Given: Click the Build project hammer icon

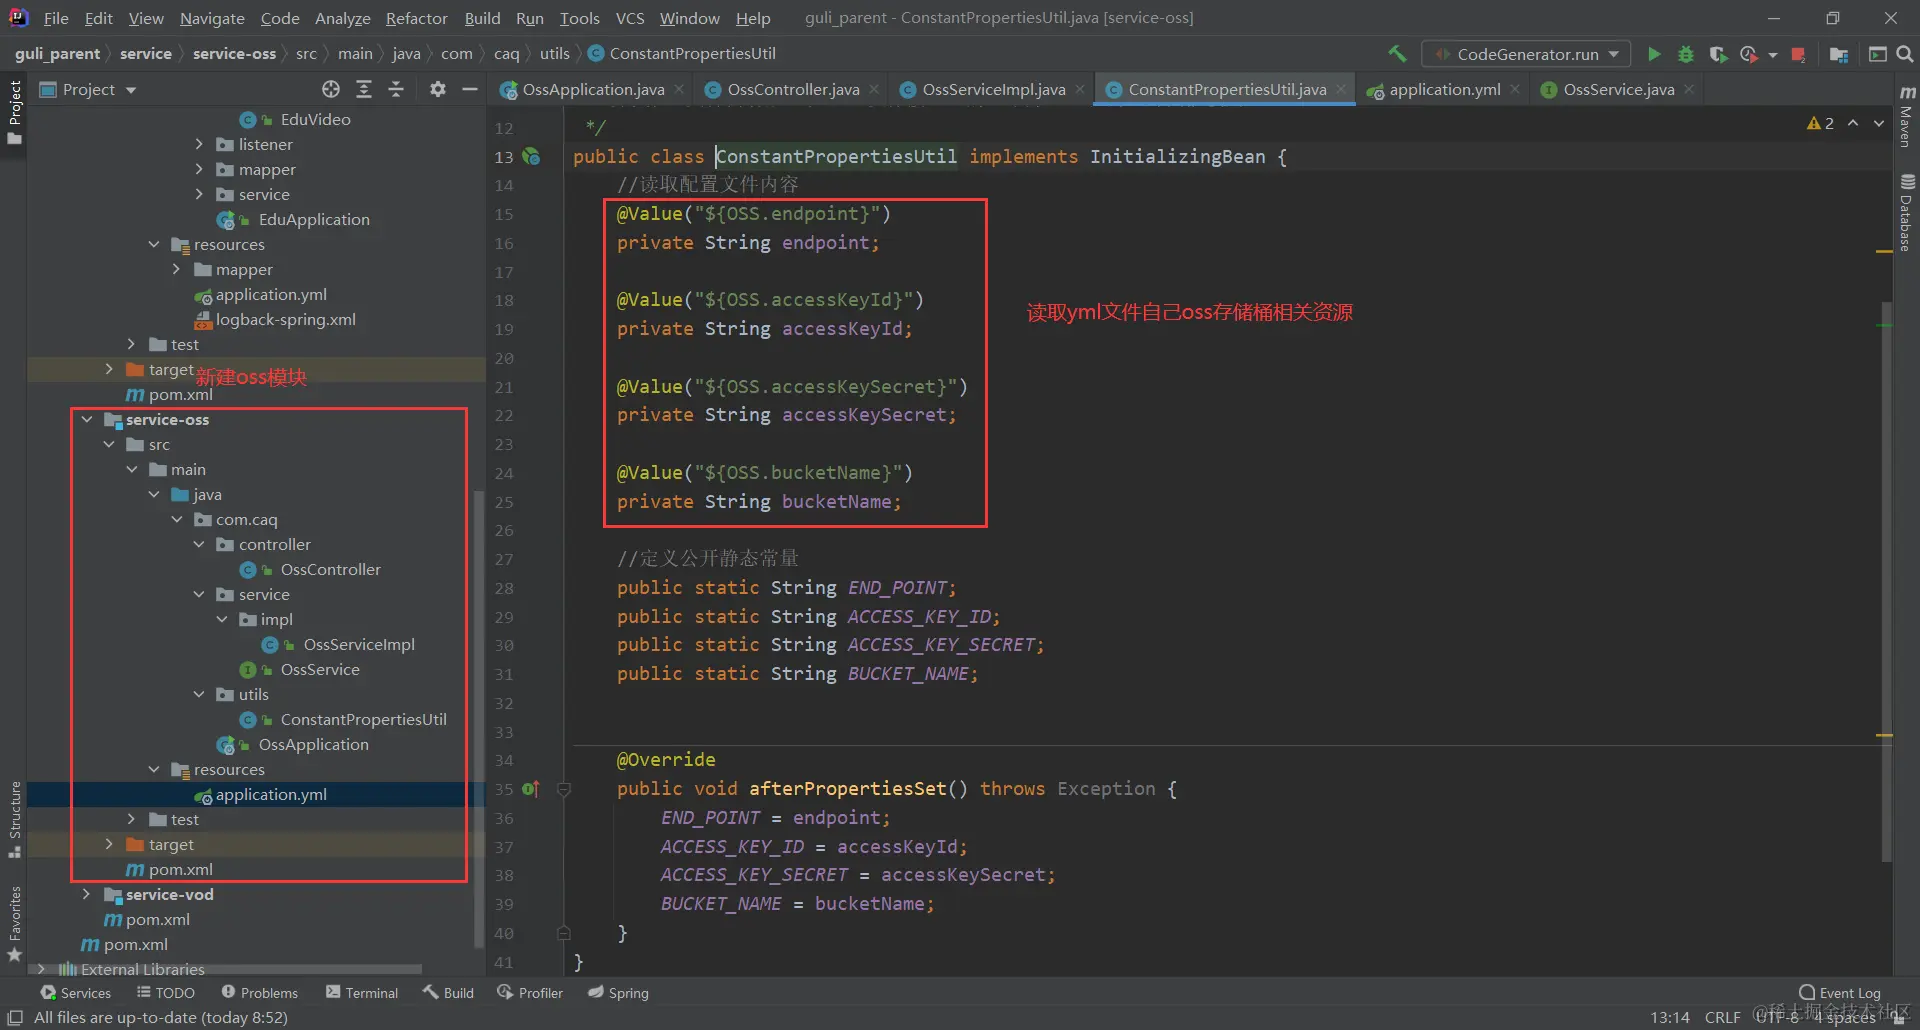Looking at the screenshot, I should click(x=1397, y=54).
